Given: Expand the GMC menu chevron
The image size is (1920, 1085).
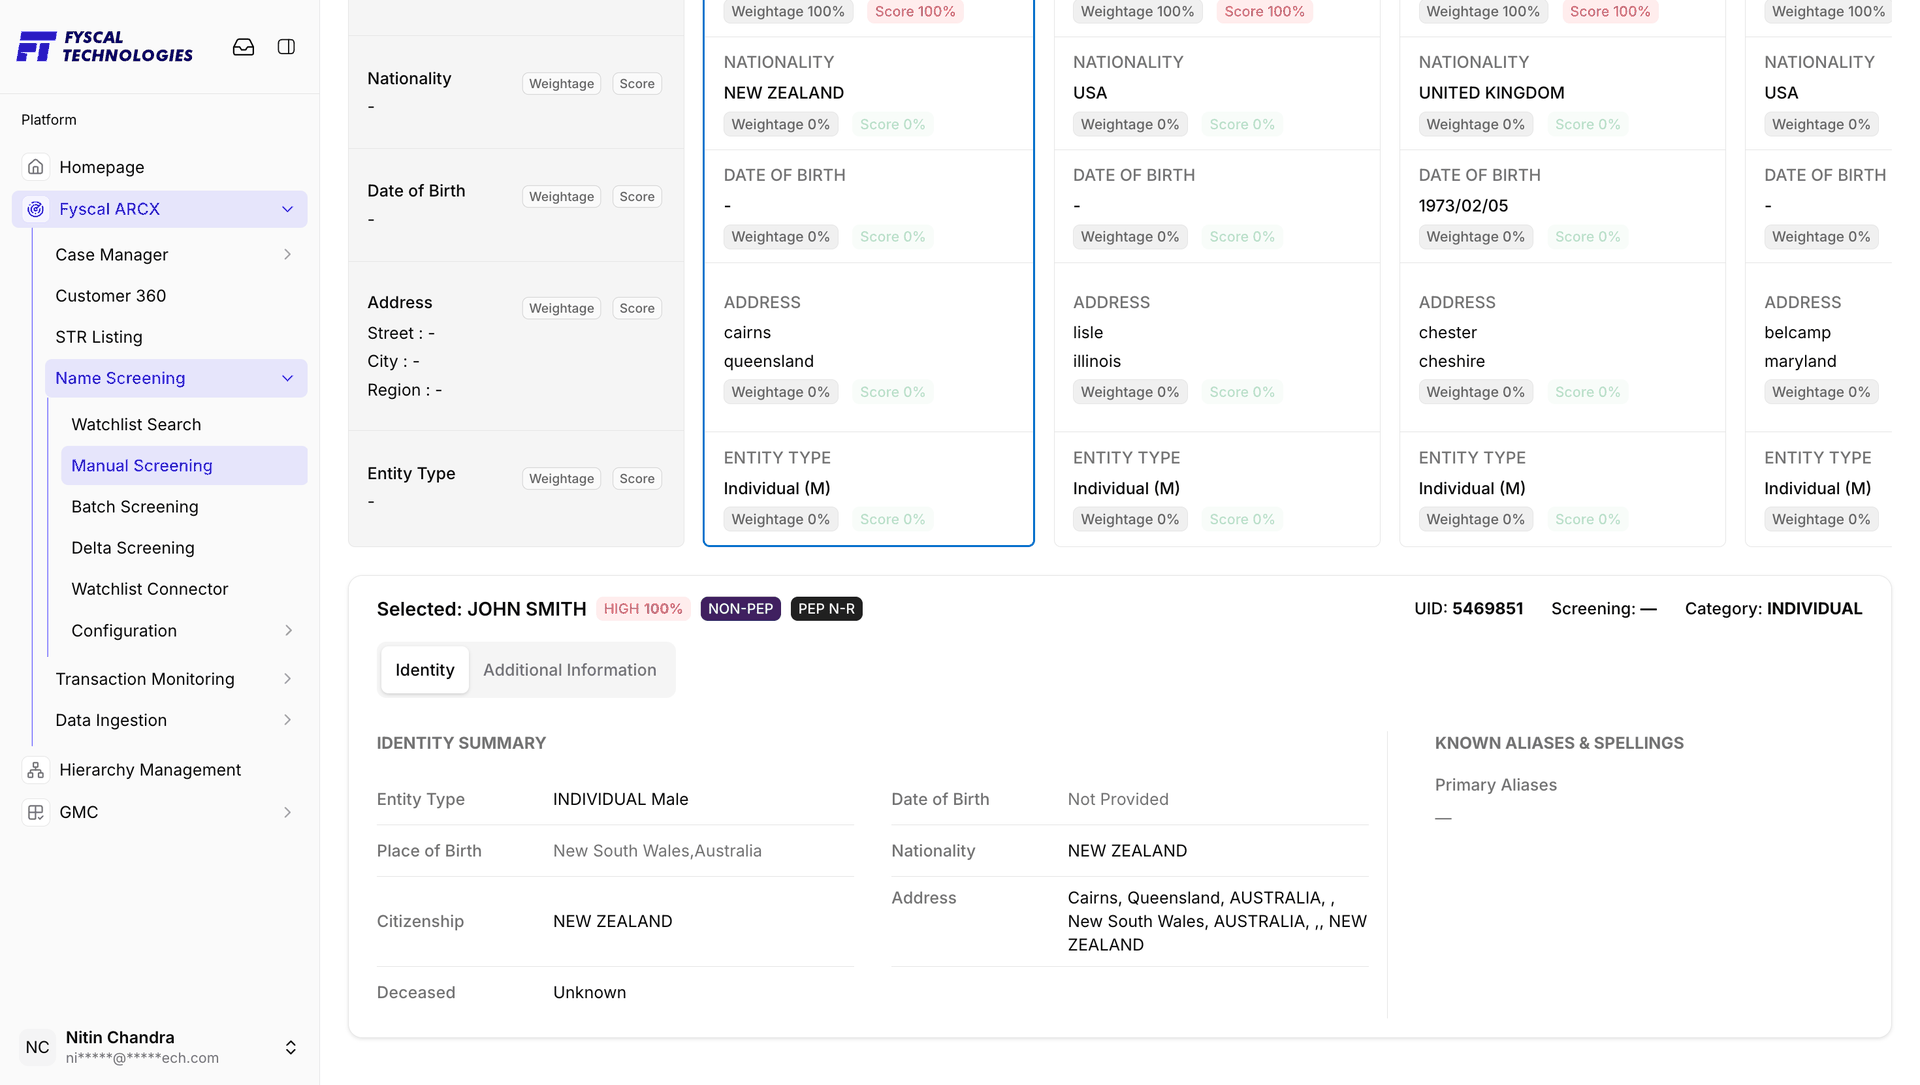Looking at the screenshot, I should pyautogui.click(x=288, y=812).
